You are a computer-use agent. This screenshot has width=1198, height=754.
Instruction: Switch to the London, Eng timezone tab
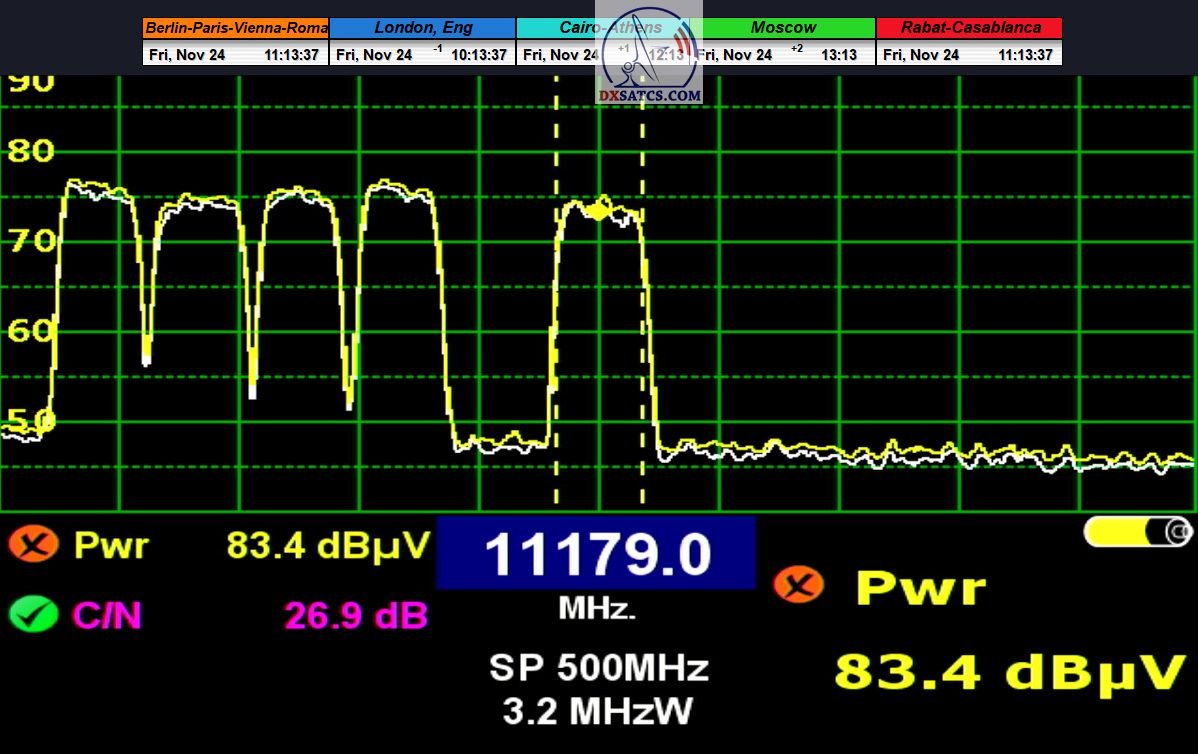click(x=422, y=28)
